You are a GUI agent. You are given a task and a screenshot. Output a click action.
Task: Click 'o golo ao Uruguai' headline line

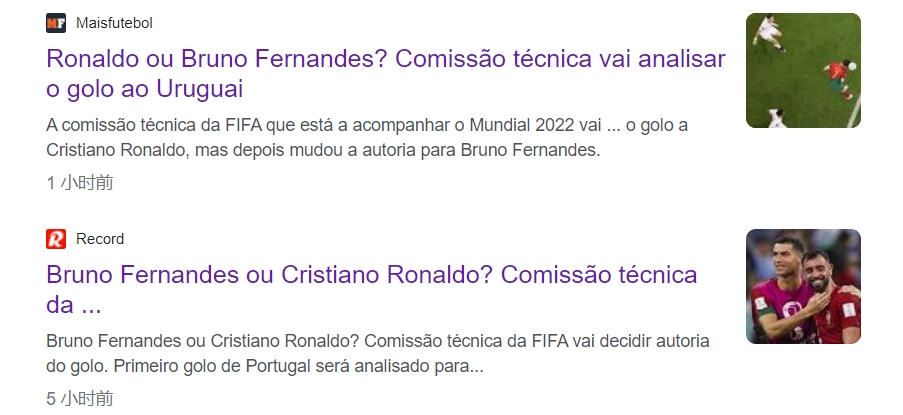click(145, 89)
